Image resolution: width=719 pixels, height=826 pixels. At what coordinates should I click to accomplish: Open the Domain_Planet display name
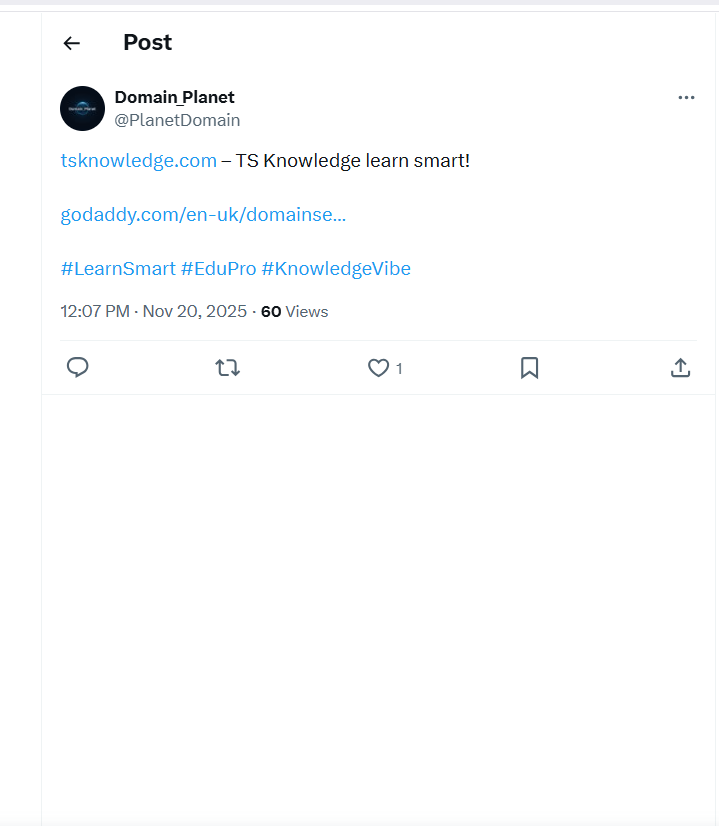(175, 97)
